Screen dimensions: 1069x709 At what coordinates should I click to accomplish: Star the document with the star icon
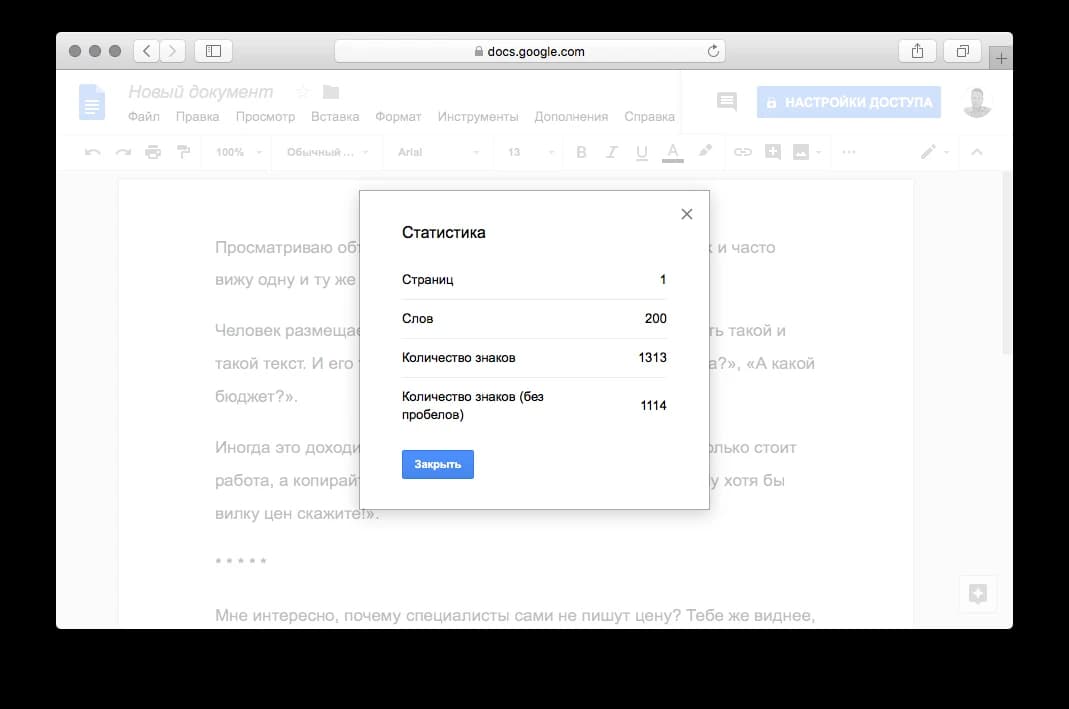coord(303,92)
